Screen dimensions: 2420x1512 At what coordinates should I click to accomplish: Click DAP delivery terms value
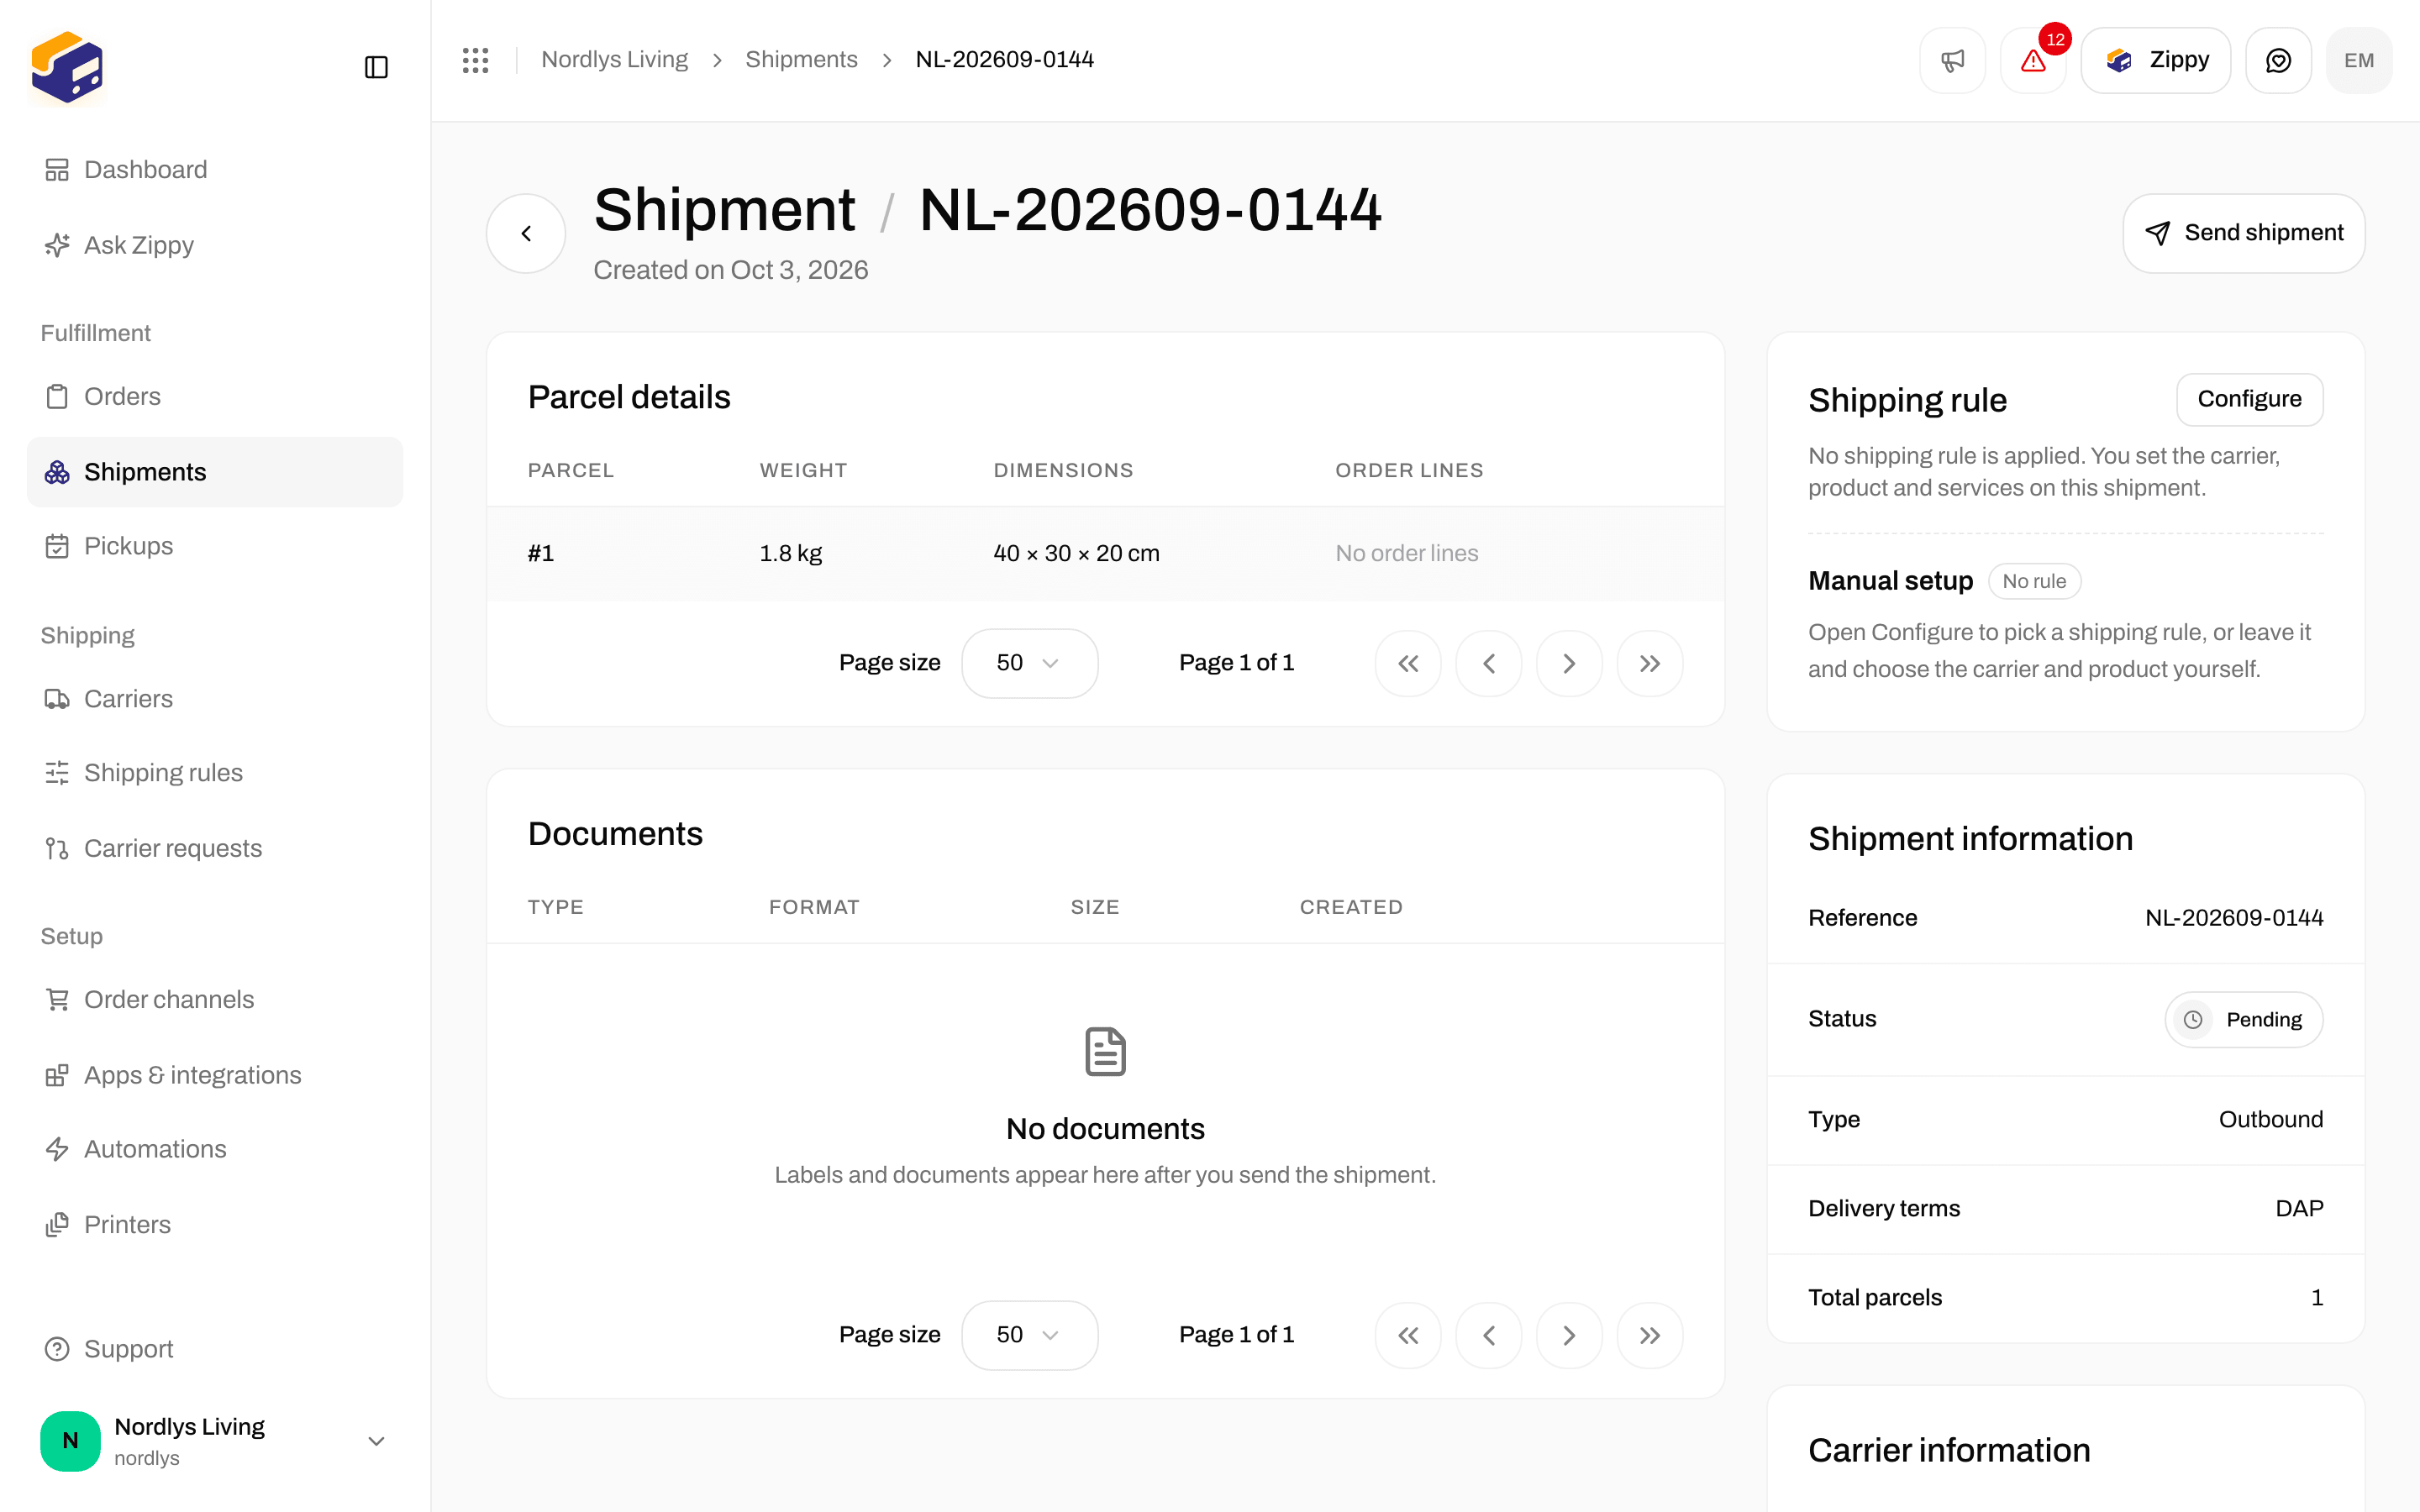point(2298,1208)
